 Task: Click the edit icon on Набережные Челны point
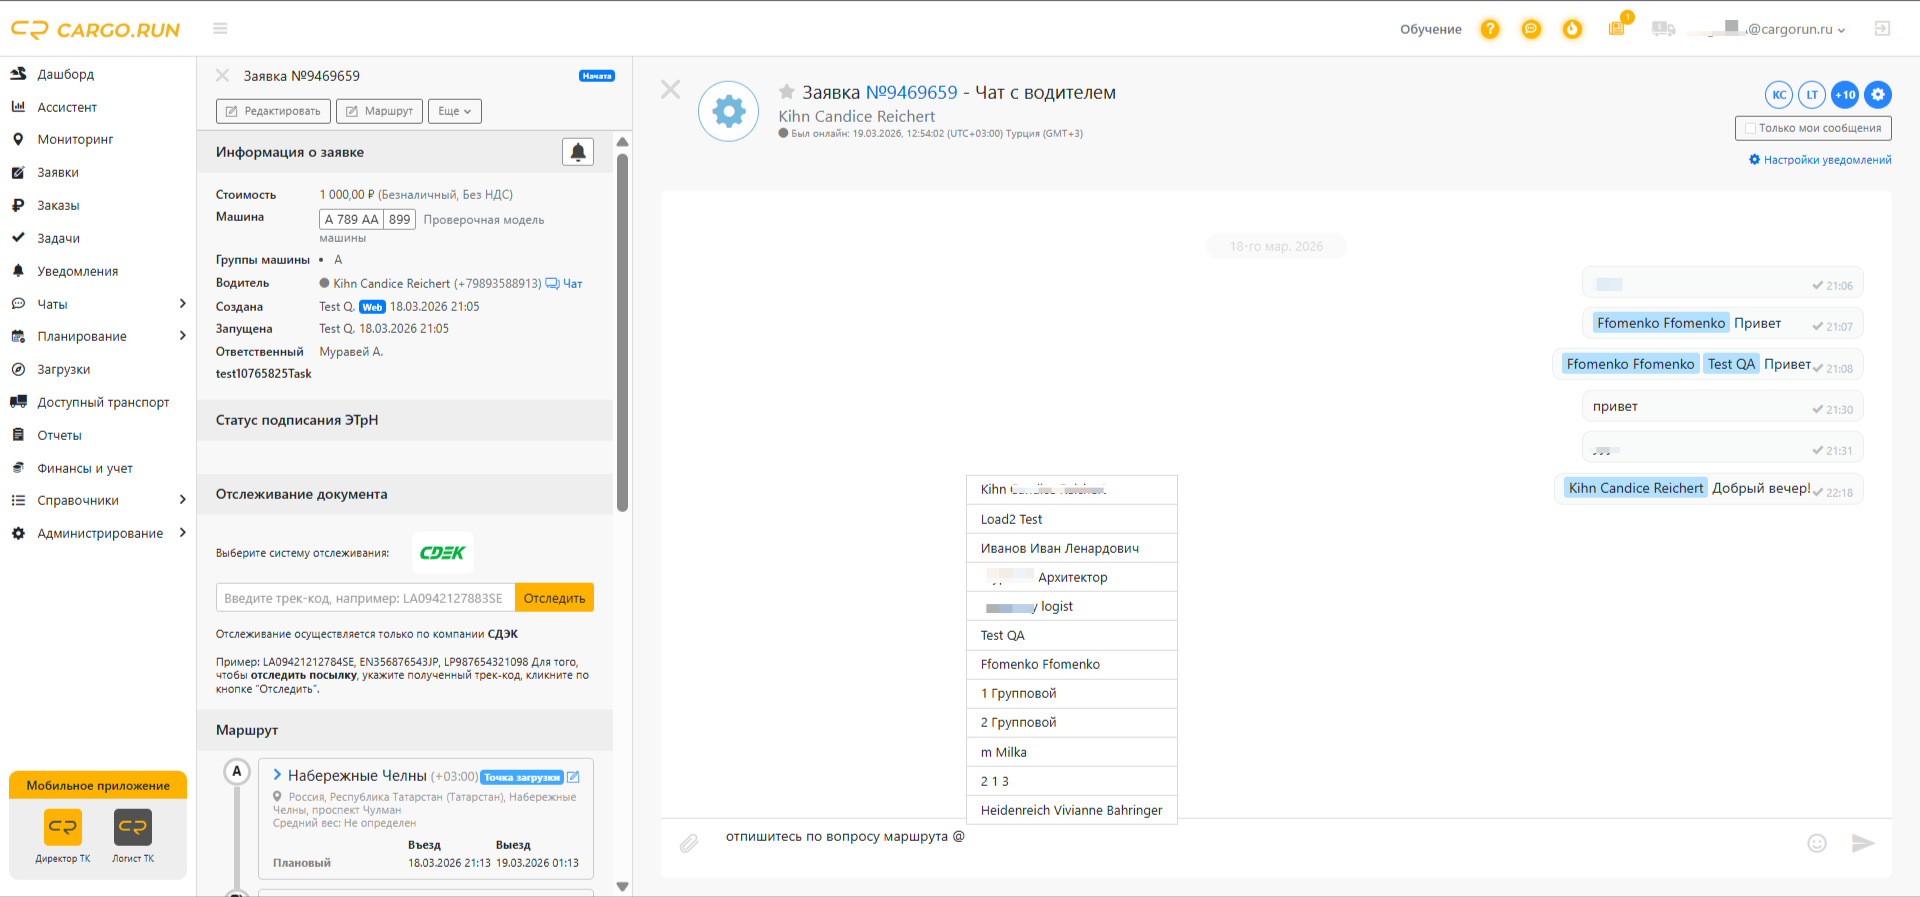point(573,777)
